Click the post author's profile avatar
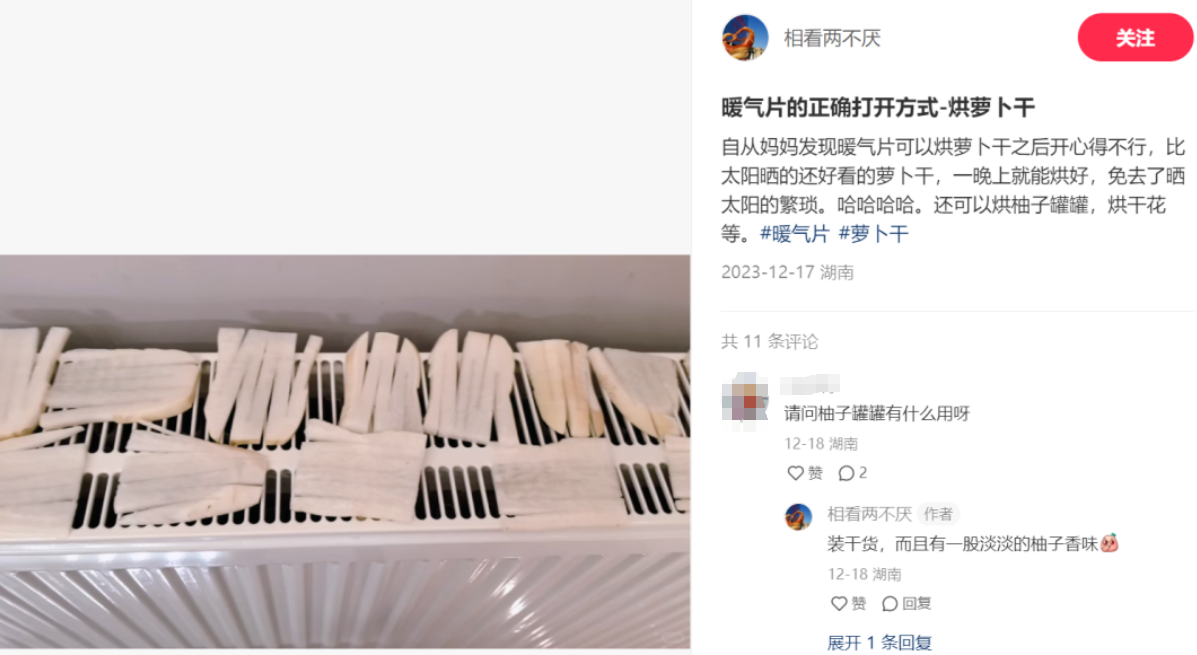The height and width of the screenshot is (655, 1197). click(x=744, y=37)
